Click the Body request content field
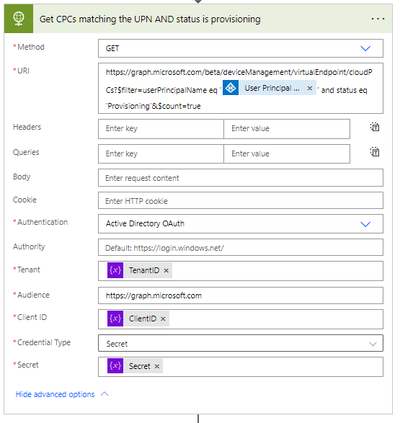Viewport: 400px width, 423px height. [x=241, y=178]
